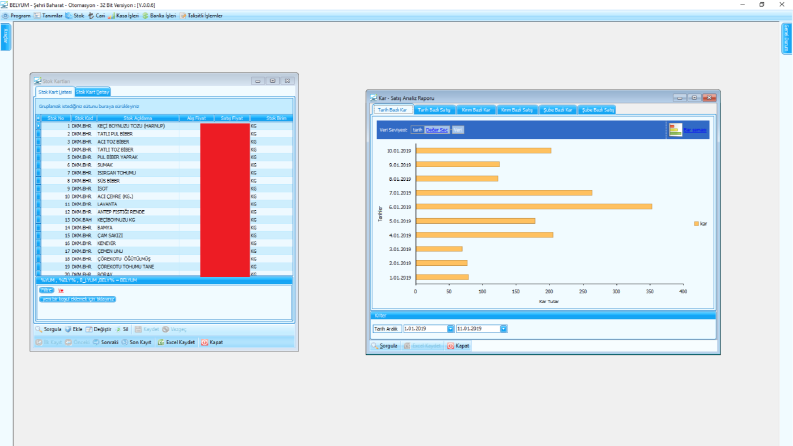Open the start date dropdown 1-01-2019

[450, 329]
